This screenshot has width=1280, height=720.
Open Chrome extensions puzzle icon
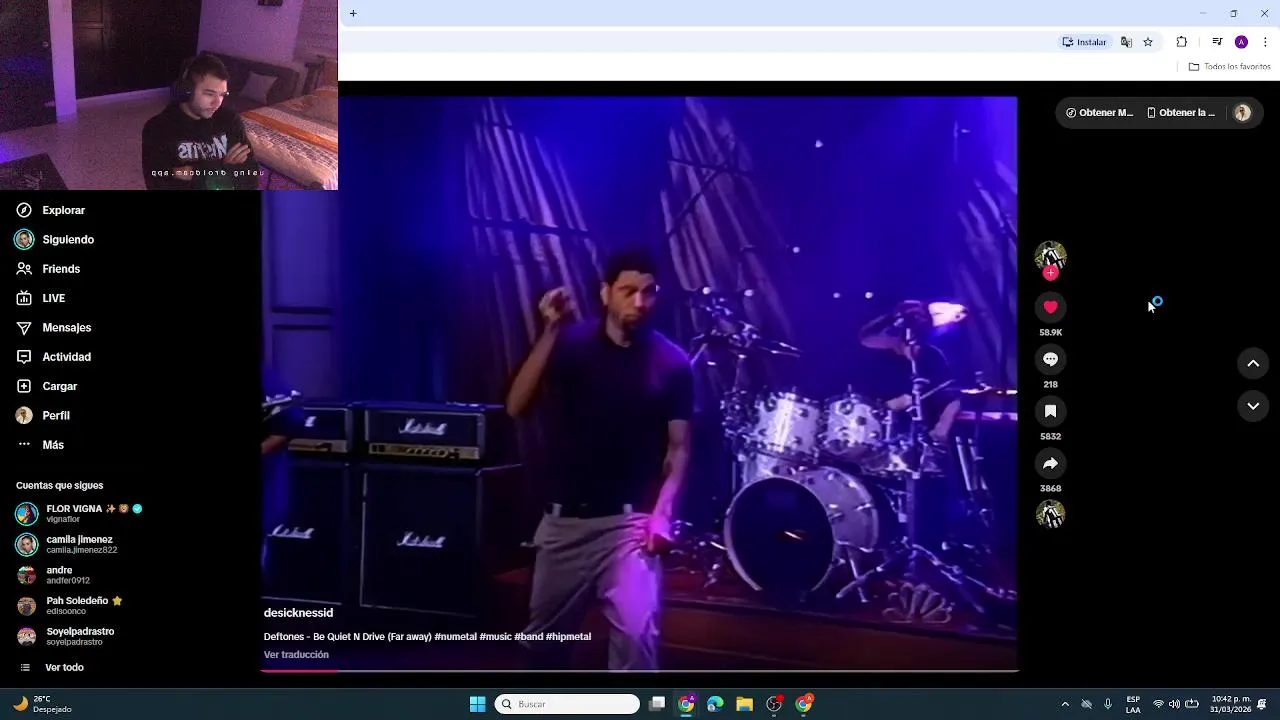click(1182, 42)
